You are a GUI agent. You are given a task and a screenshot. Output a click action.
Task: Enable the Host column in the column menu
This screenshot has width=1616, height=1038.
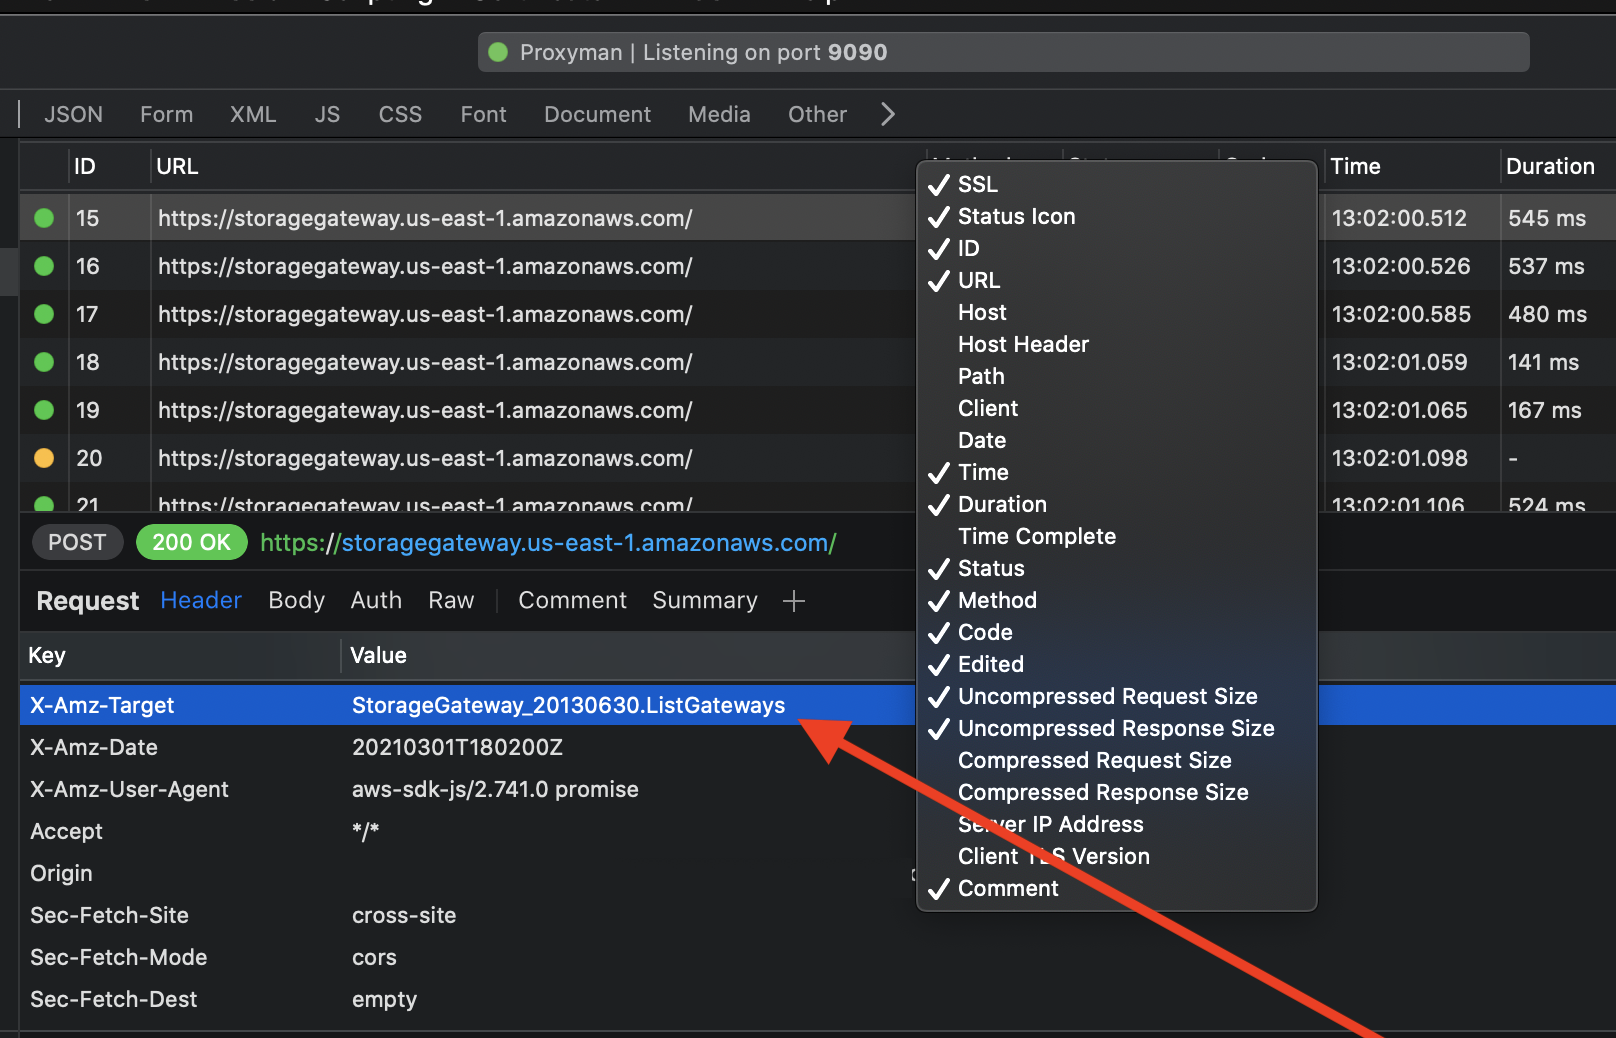point(982,312)
